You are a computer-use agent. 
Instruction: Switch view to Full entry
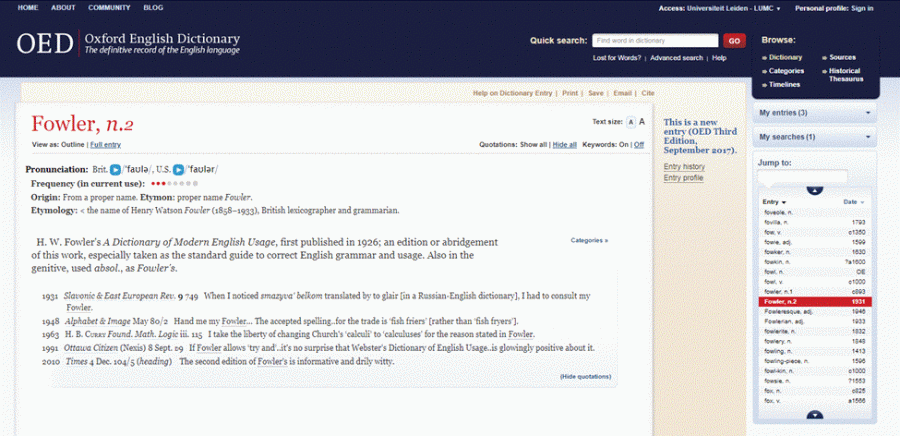pyautogui.click(x=105, y=145)
